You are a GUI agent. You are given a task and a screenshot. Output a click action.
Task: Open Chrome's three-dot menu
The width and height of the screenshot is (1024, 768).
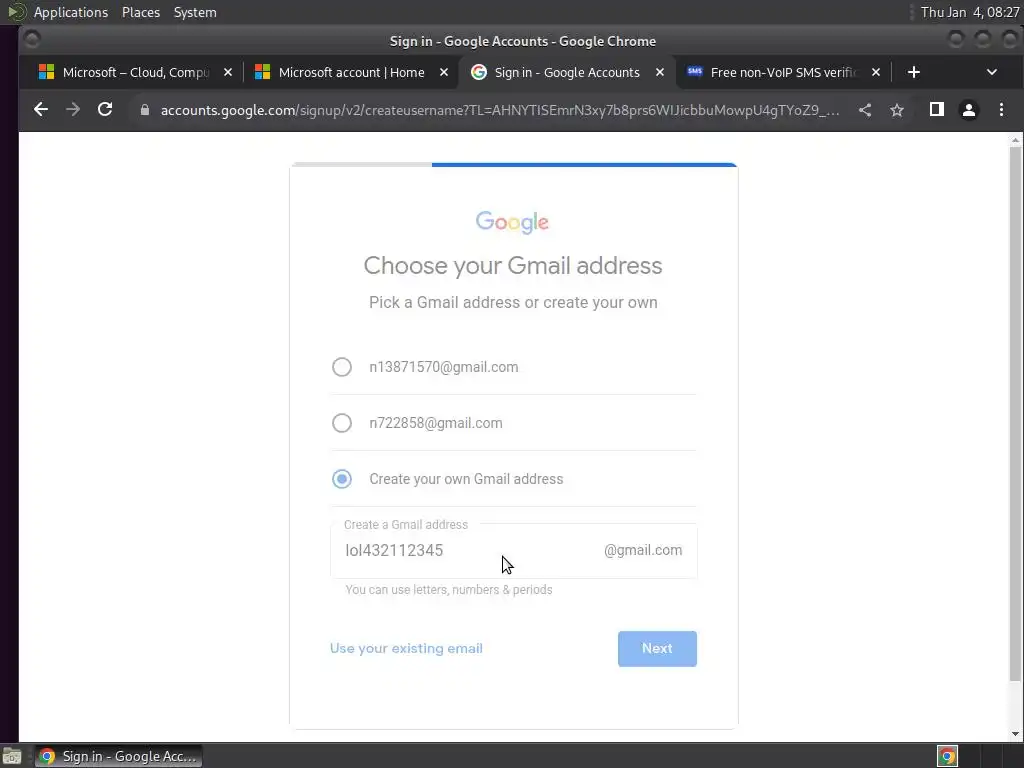[1001, 110]
